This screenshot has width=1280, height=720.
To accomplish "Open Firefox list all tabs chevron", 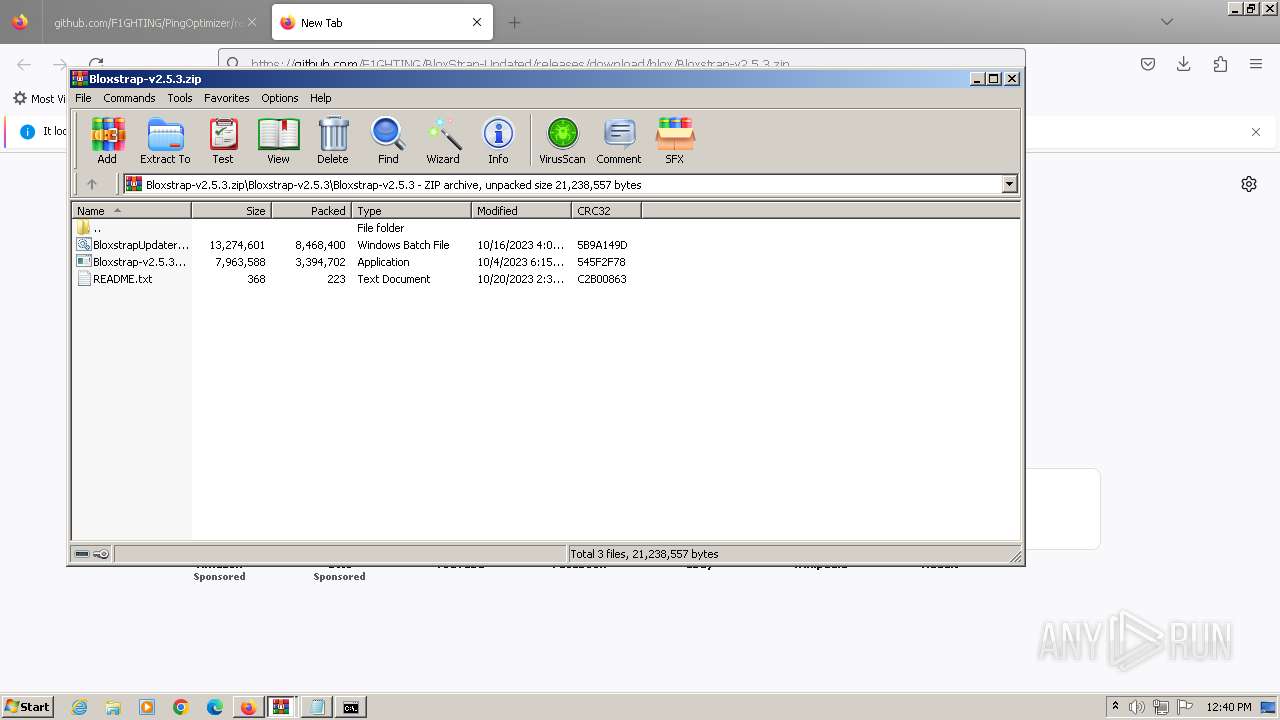I will coord(1167,22).
